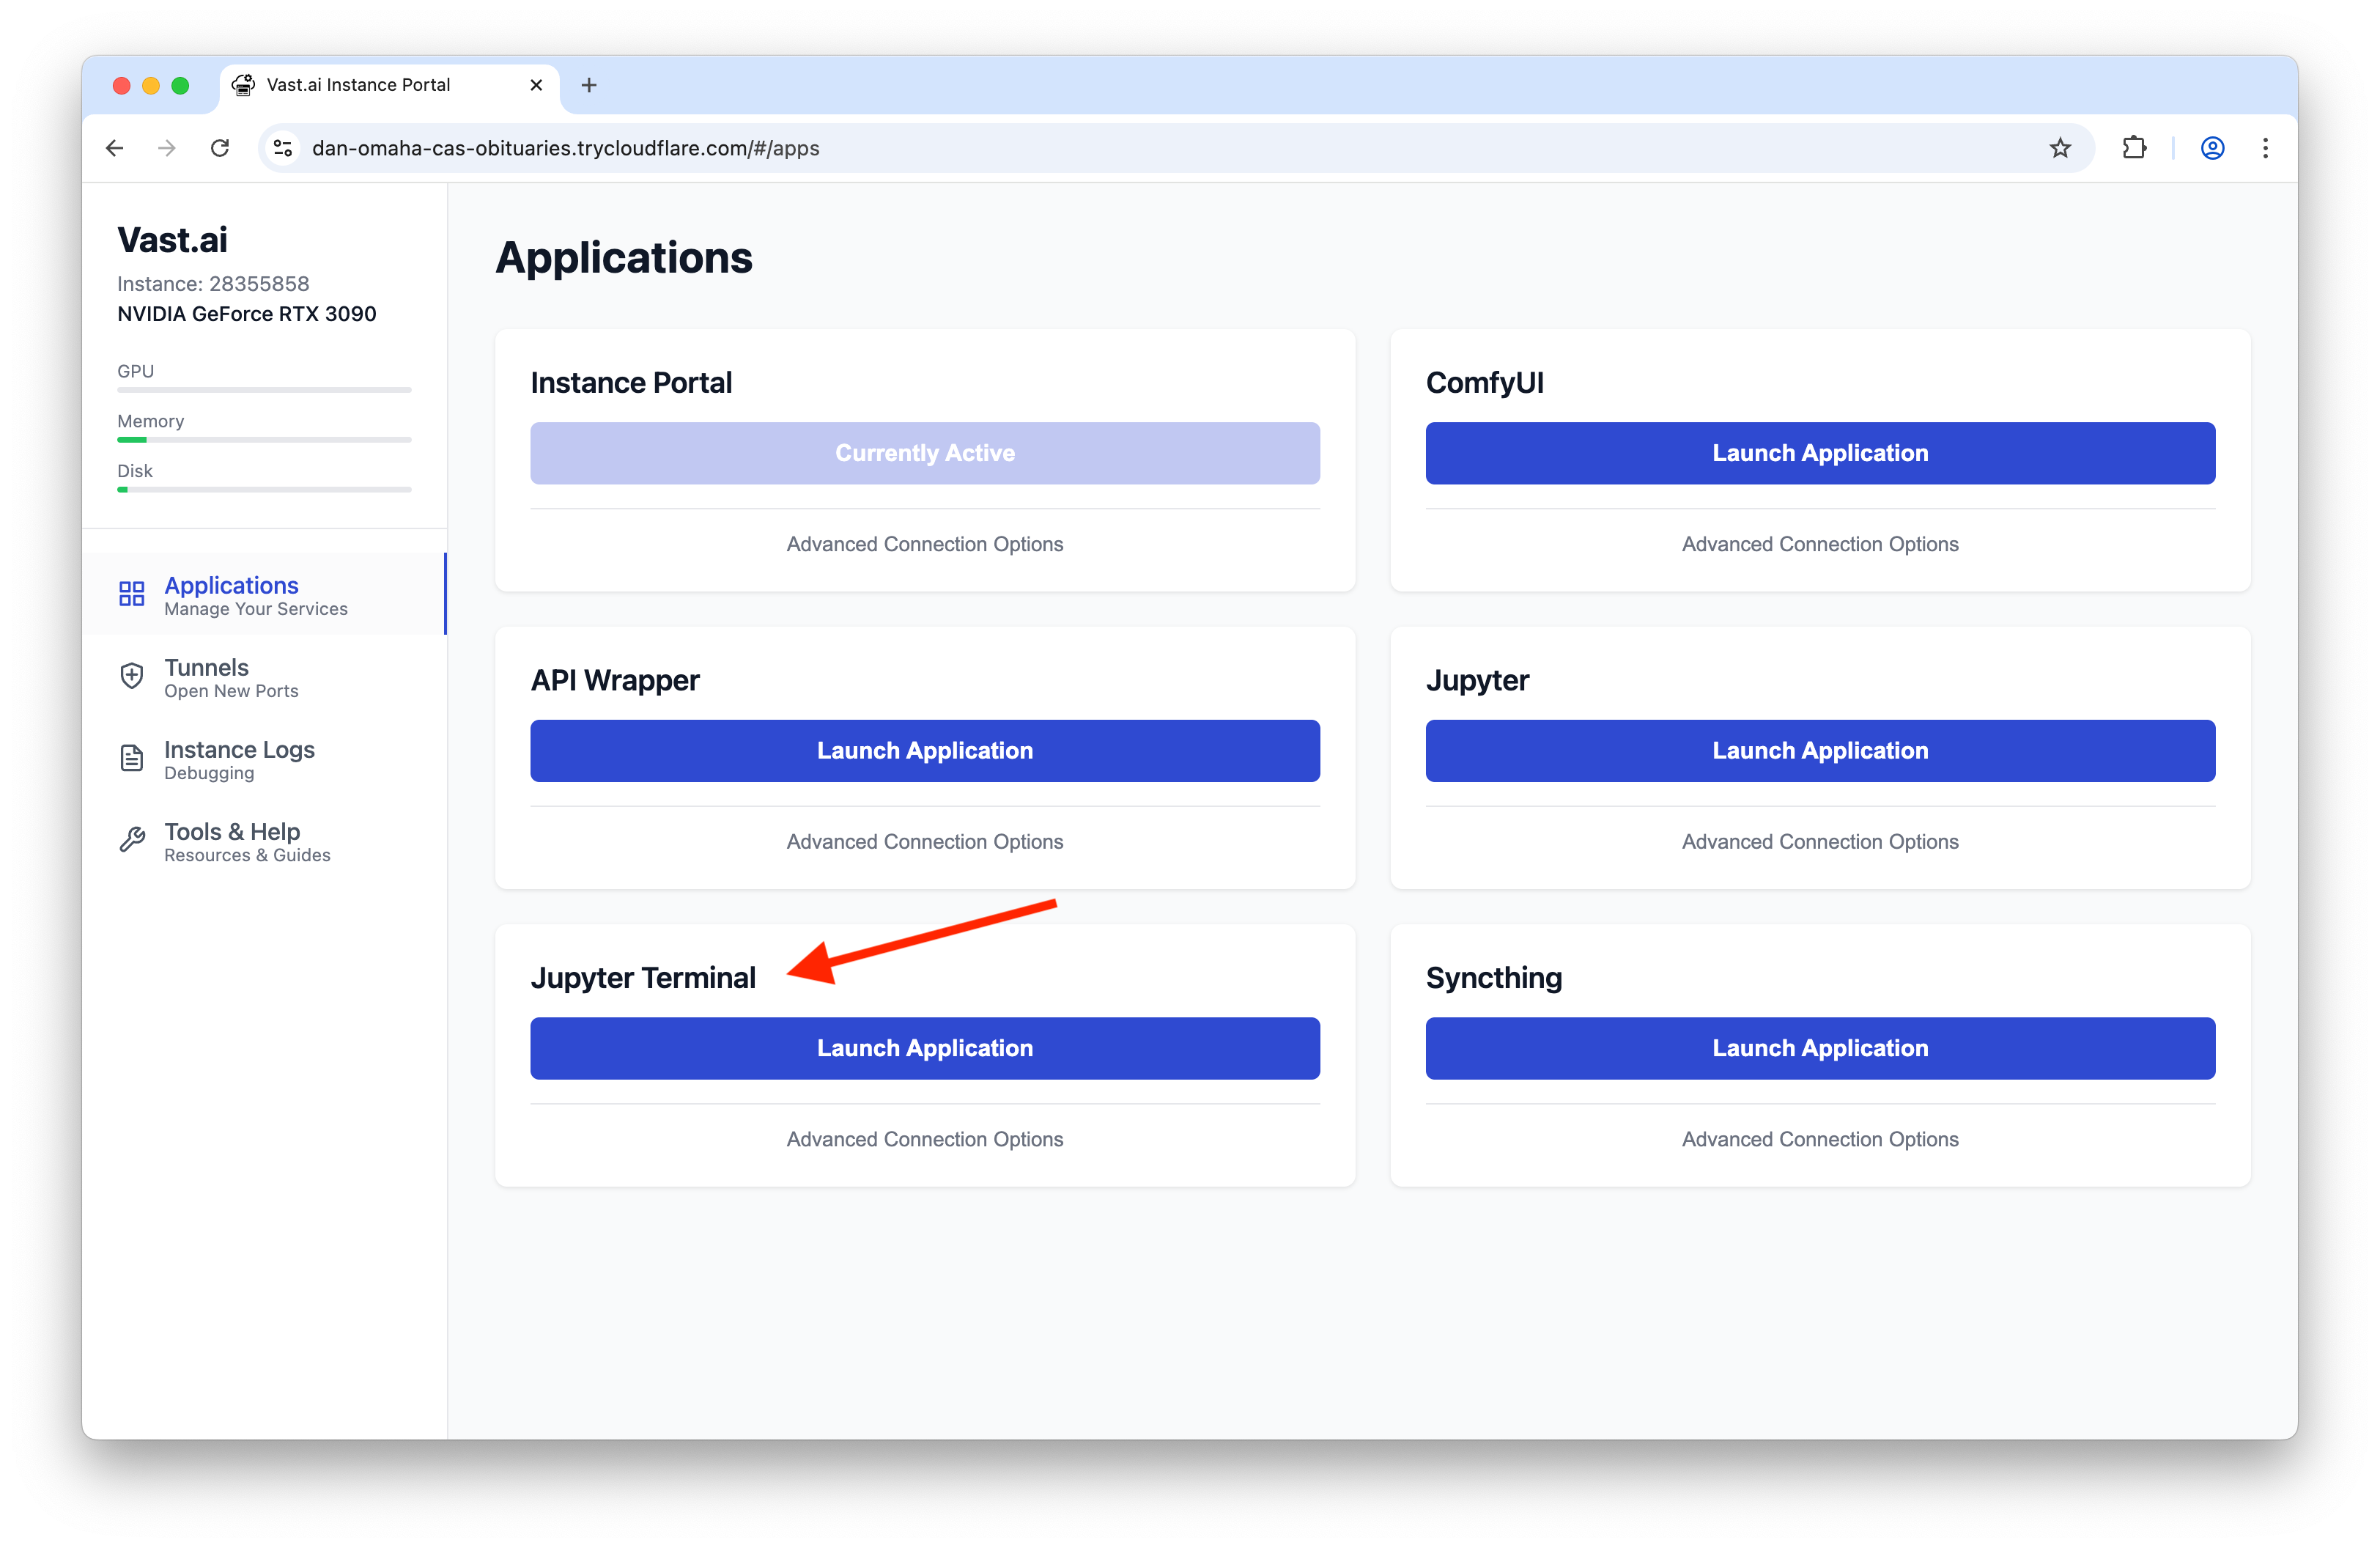Click the Vast.ai logo heading
The image size is (2380, 1548).
coord(172,240)
